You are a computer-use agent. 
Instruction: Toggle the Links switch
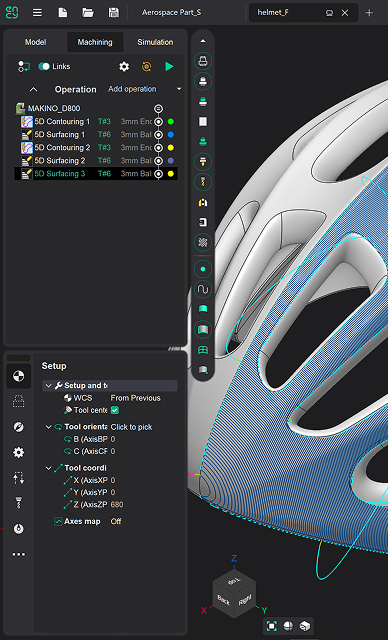[x=44, y=67]
